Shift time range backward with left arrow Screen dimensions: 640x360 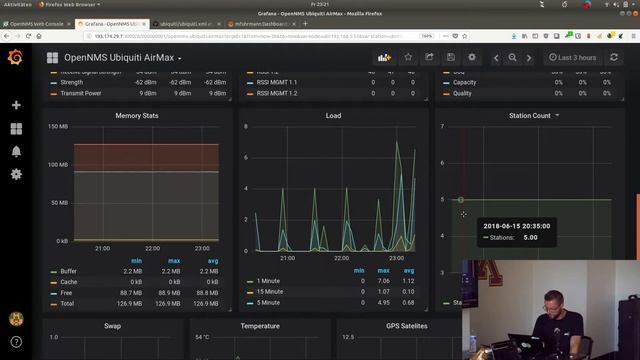[496, 58]
